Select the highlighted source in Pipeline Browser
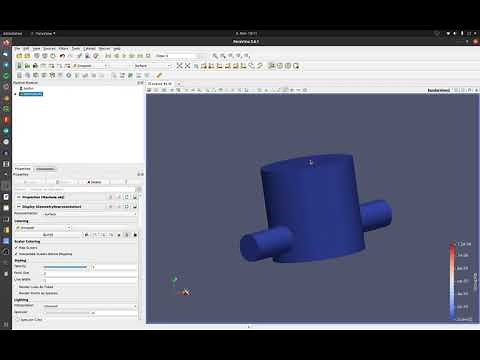Viewport: 480px width, 360px height. pos(31,94)
